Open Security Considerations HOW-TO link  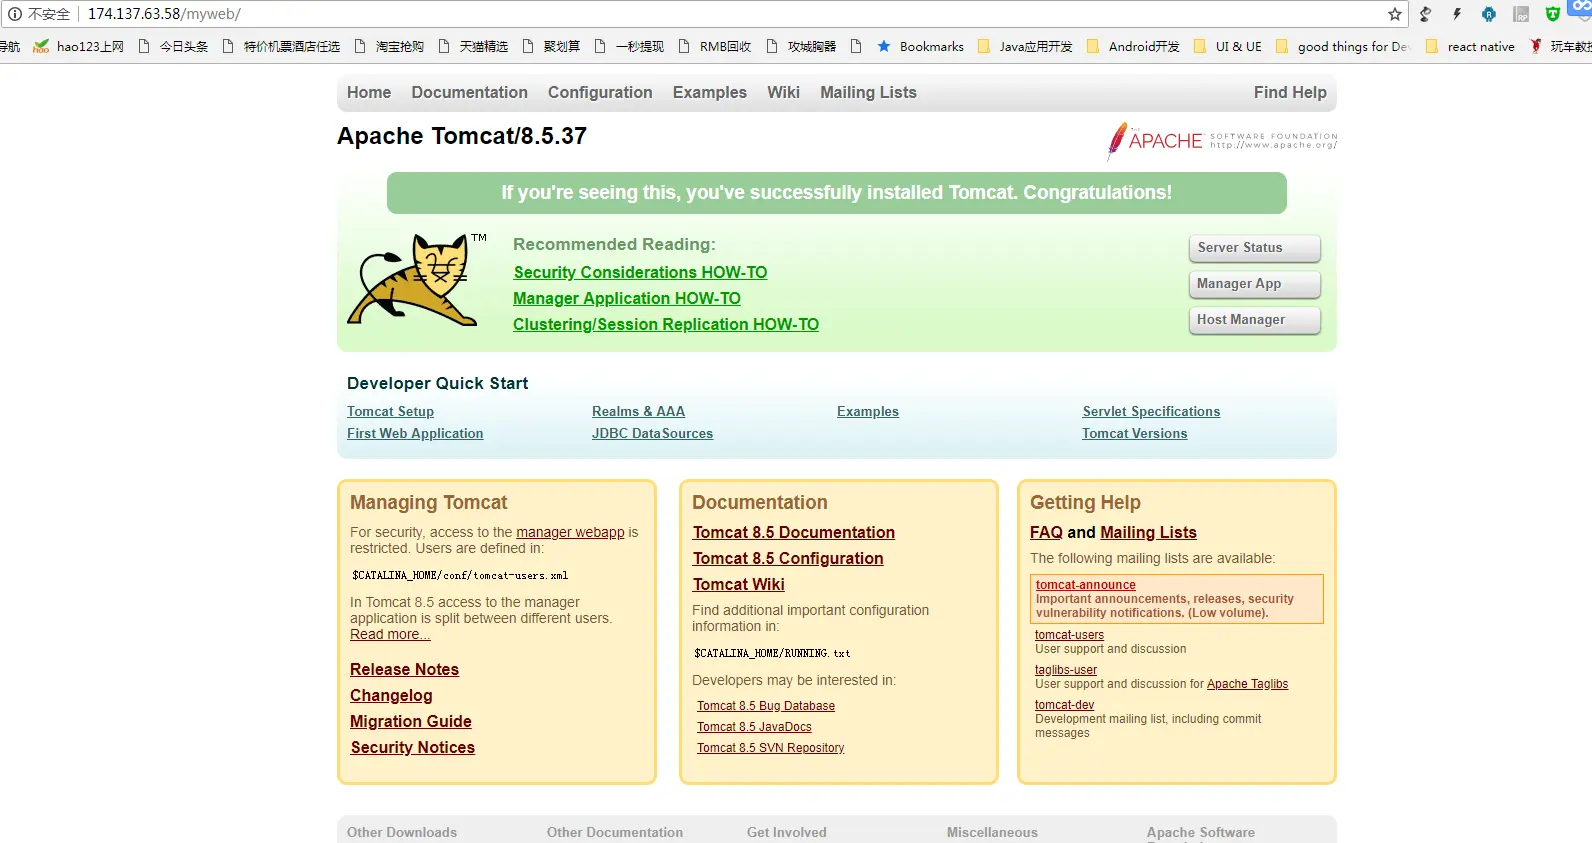[x=640, y=272]
